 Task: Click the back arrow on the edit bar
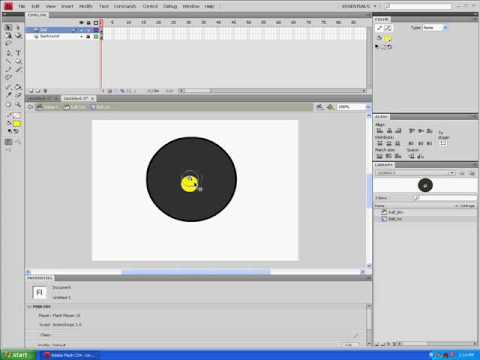tap(30, 107)
